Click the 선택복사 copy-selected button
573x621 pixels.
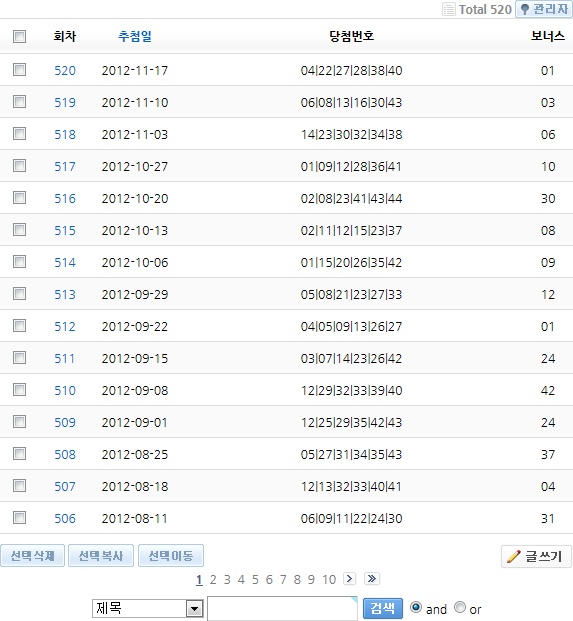click(101, 556)
